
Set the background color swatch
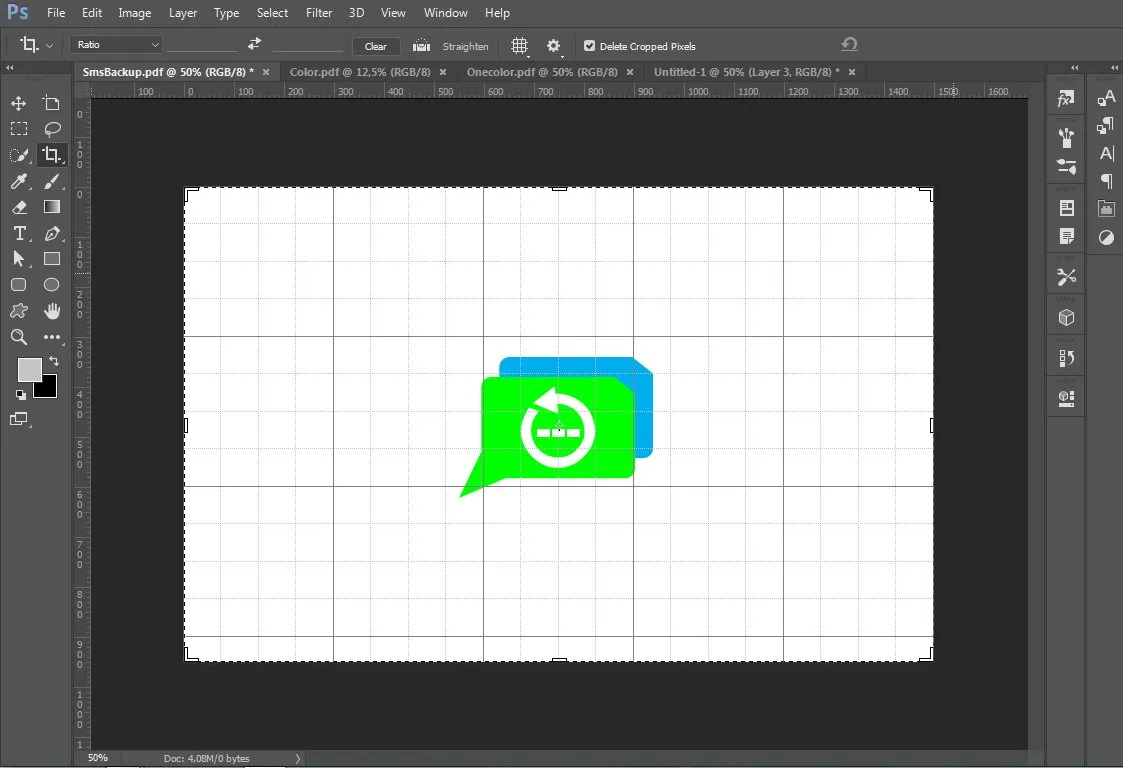tap(49, 389)
